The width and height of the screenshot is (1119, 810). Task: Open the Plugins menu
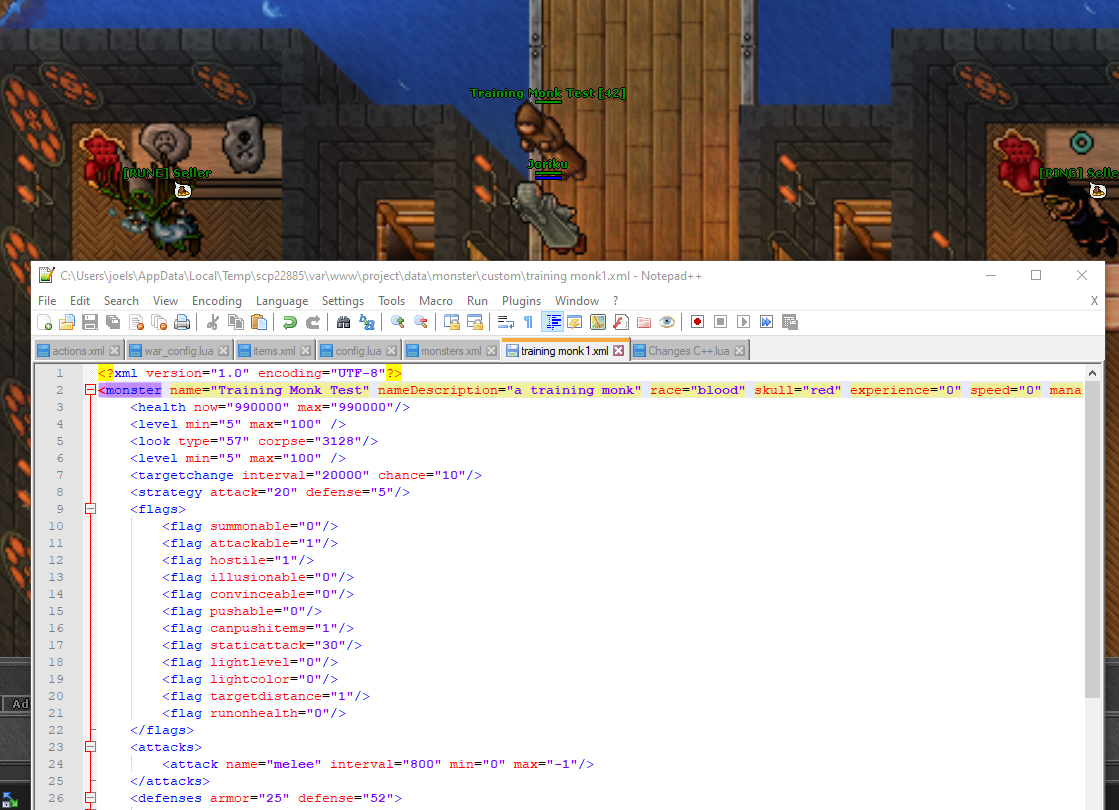point(522,301)
